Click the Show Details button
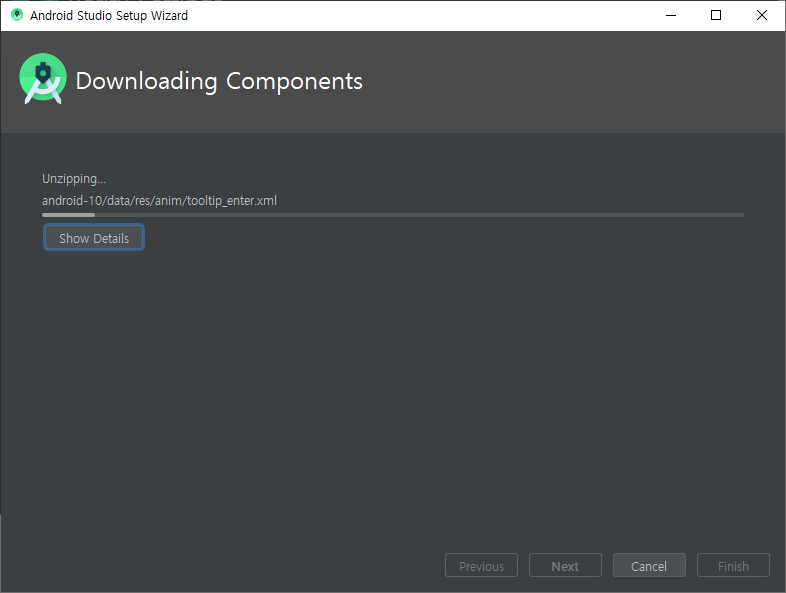786x593 pixels. [94, 238]
